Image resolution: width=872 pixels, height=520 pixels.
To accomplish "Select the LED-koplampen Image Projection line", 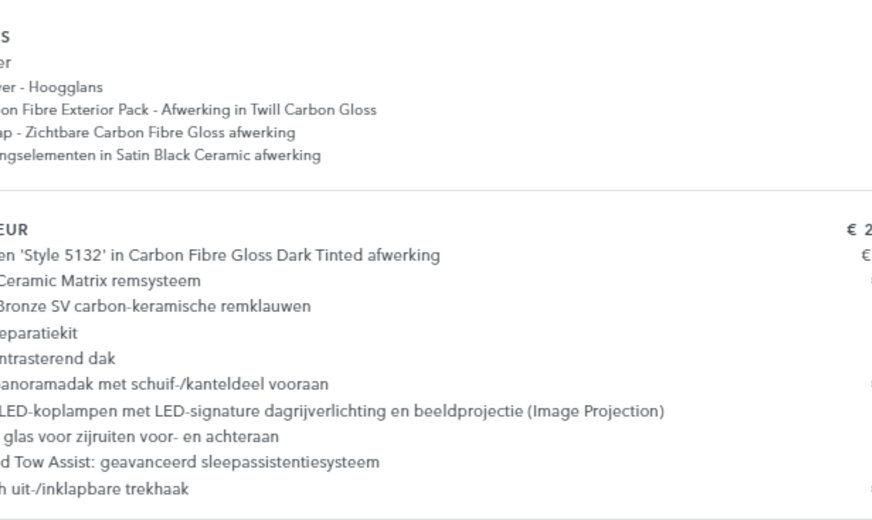I will click(332, 410).
